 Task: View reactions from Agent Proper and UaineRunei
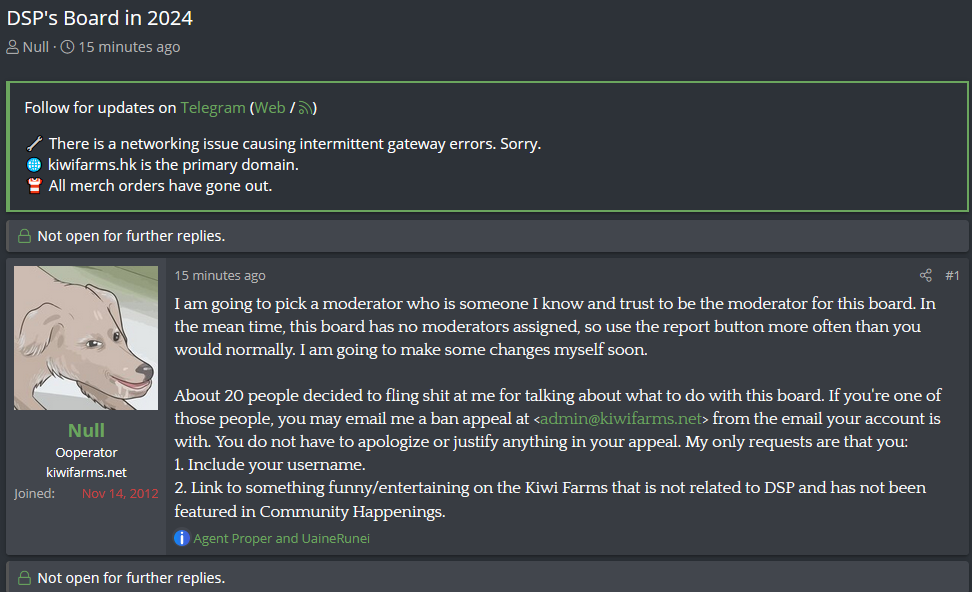(281, 538)
